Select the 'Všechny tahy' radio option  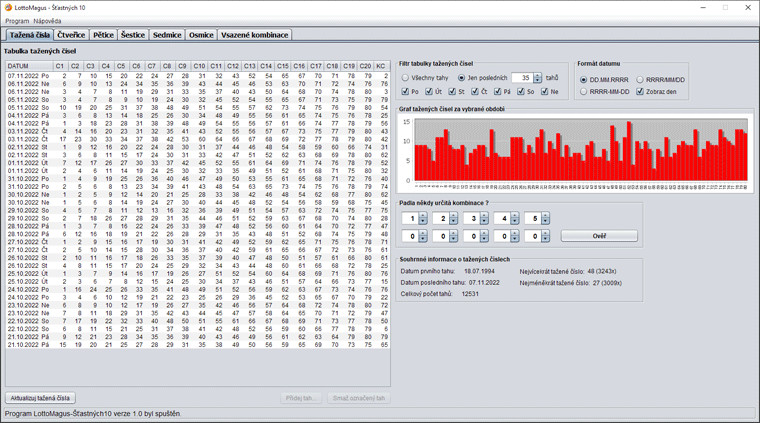[x=406, y=78]
